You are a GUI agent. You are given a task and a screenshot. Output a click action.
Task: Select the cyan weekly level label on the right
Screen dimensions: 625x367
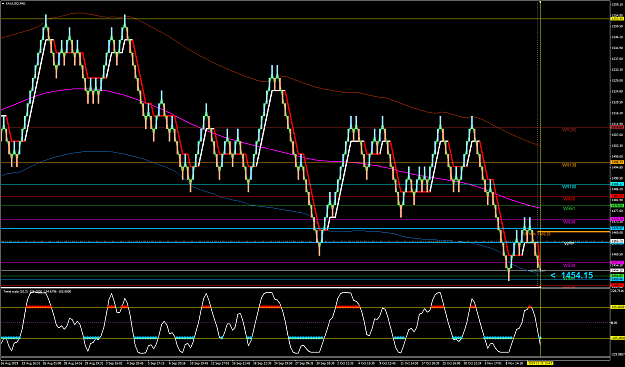click(x=569, y=186)
